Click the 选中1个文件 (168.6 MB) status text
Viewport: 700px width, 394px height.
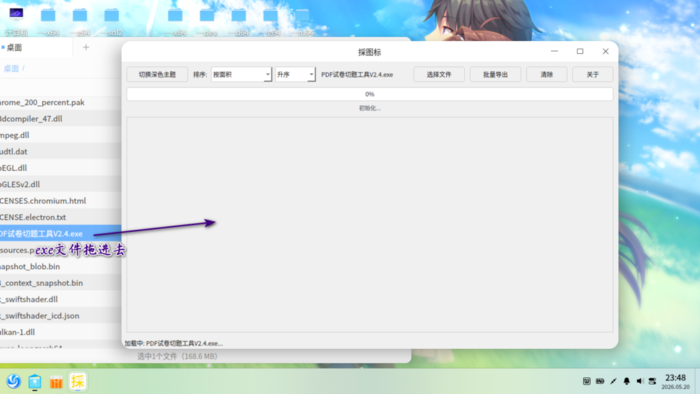coord(177,356)
